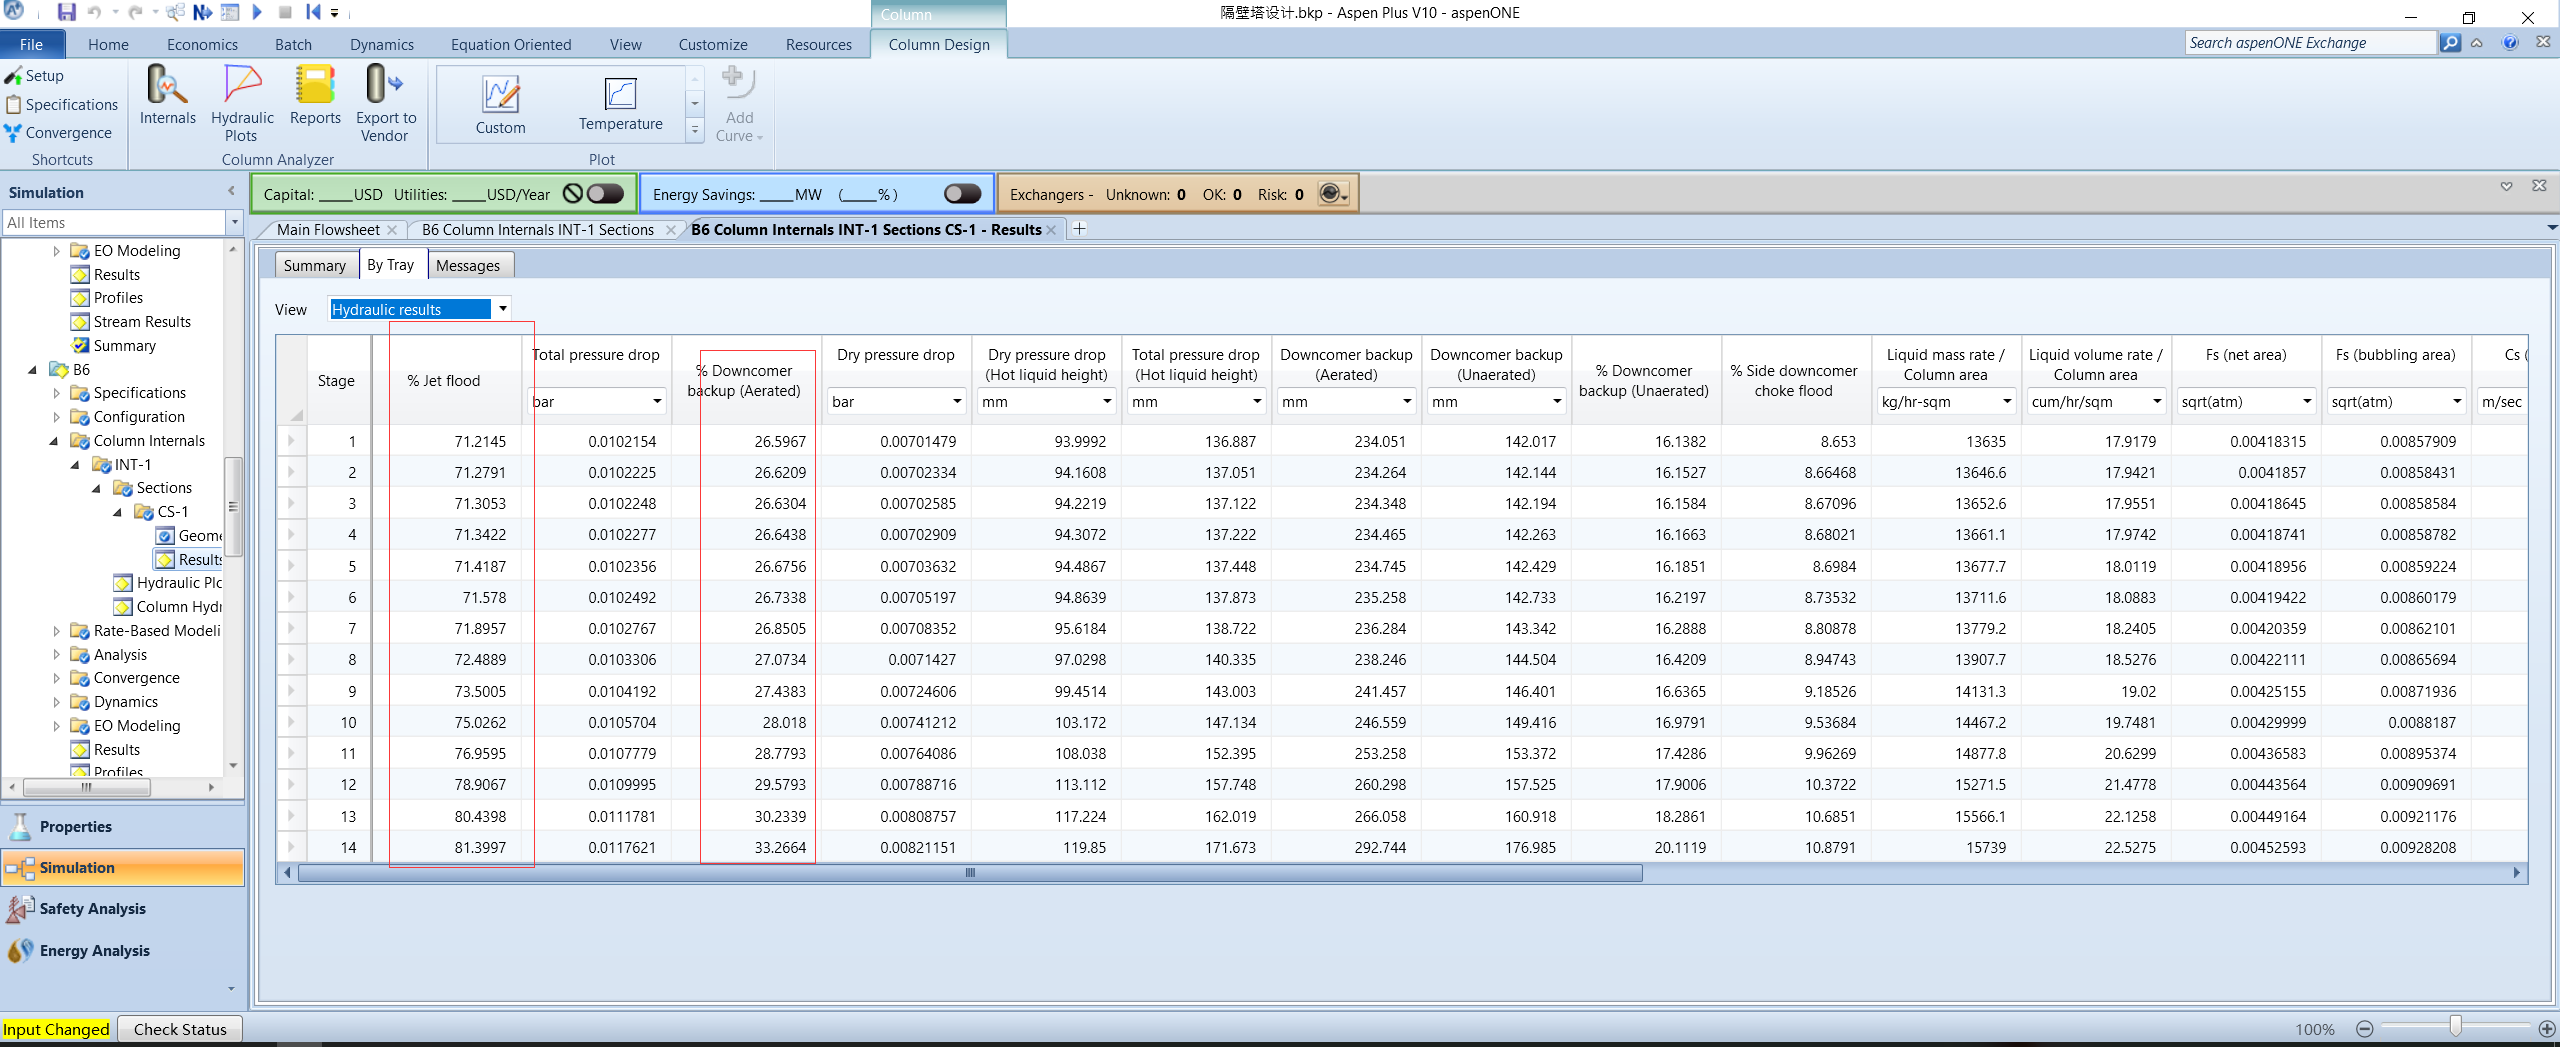Create a Temperature plot
Image resolution: width=2560 pixels, height=1047 pixels.
pyautogui.click(x=620, y=105)
